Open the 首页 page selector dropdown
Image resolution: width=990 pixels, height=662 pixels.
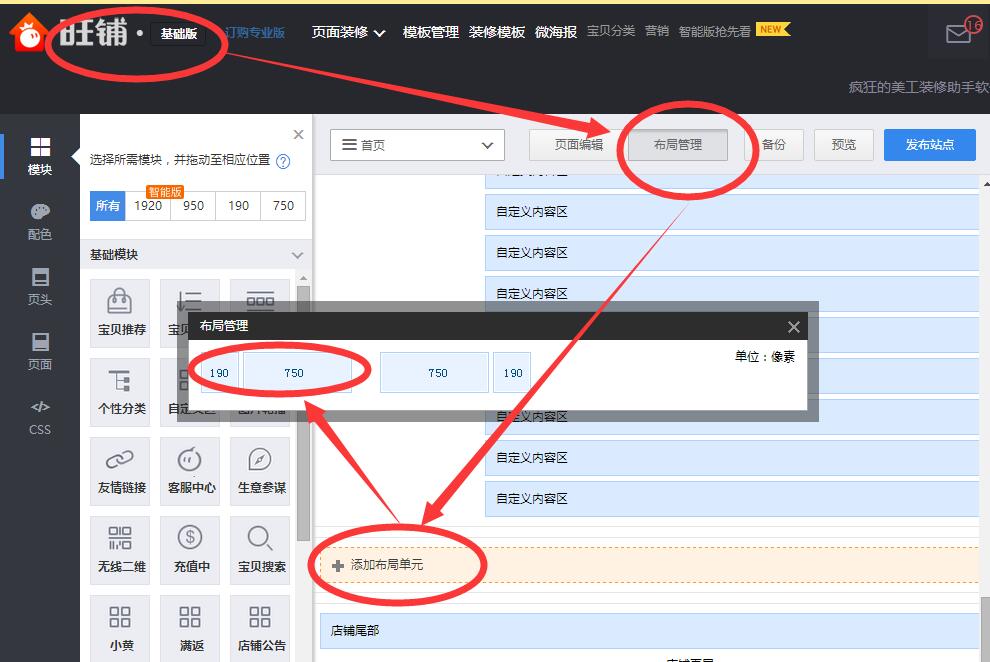click(417, 145)
